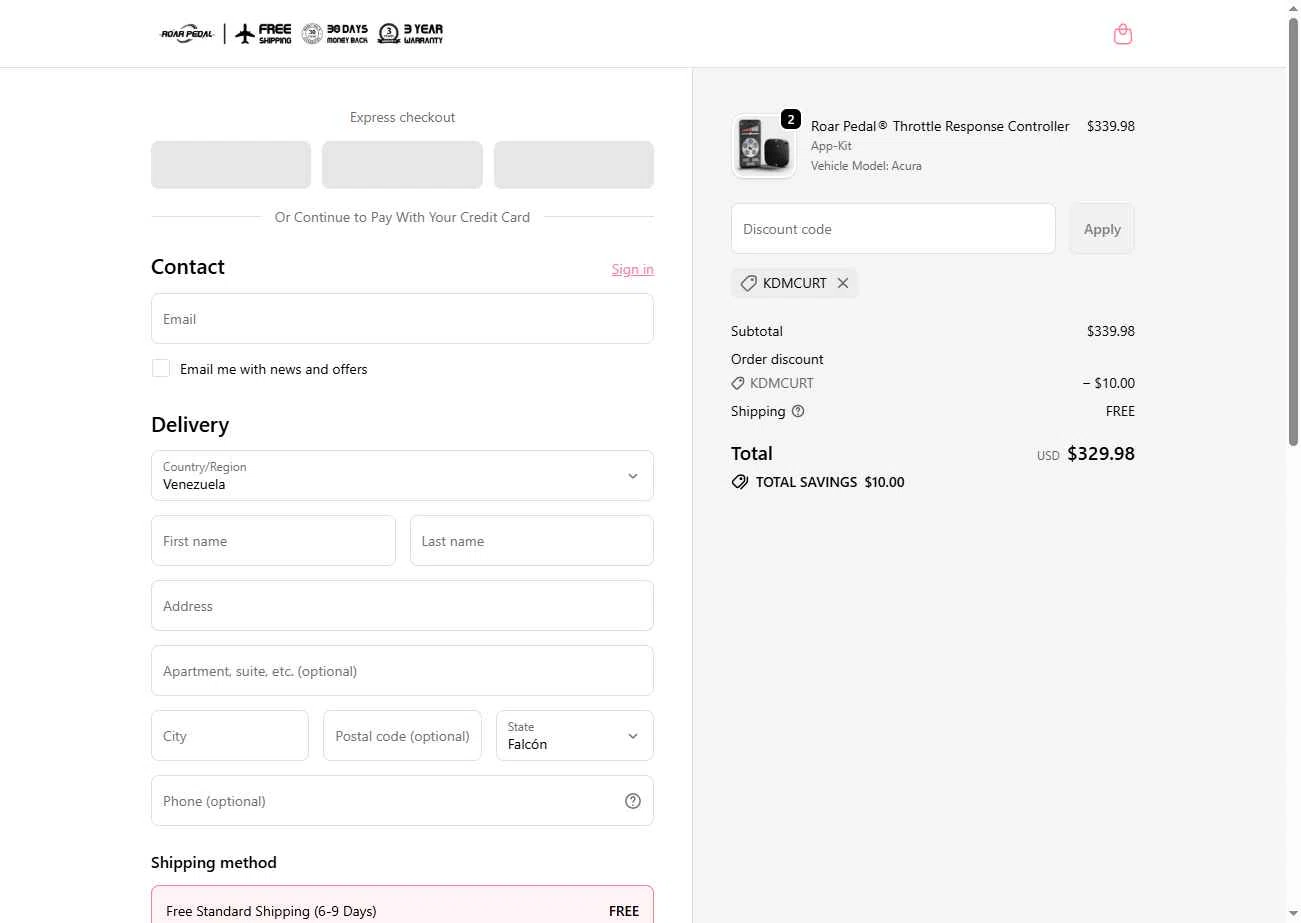Click the third express checkout button

[x=574, y=165]
